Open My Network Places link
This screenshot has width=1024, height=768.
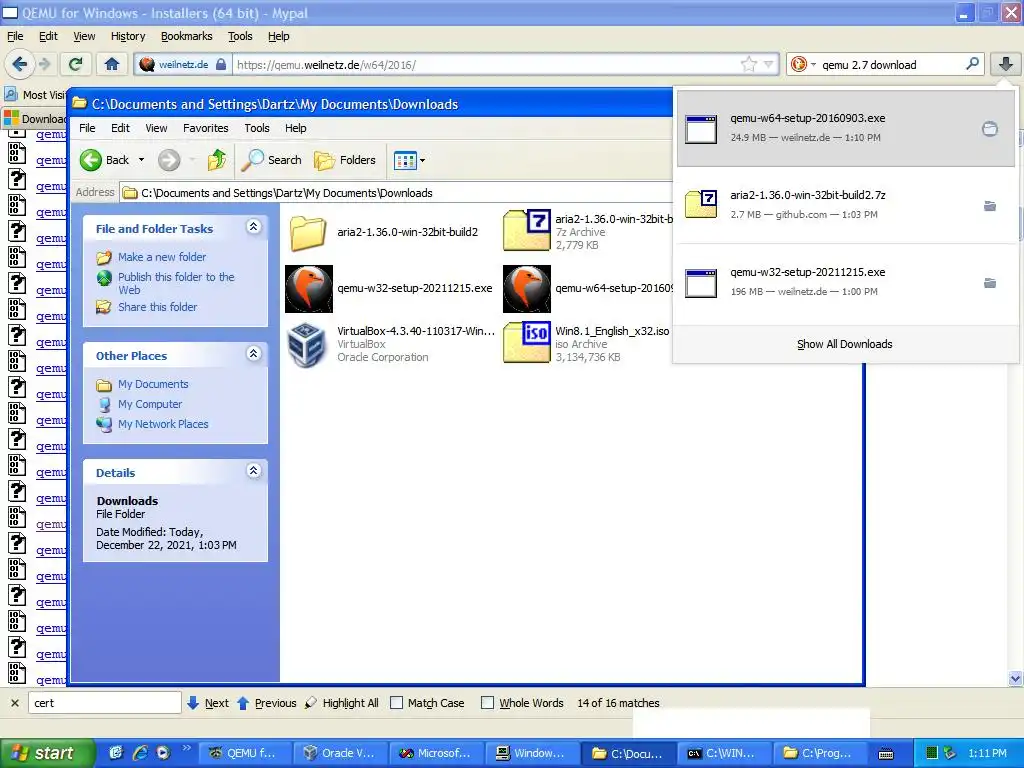click(163, 424)
